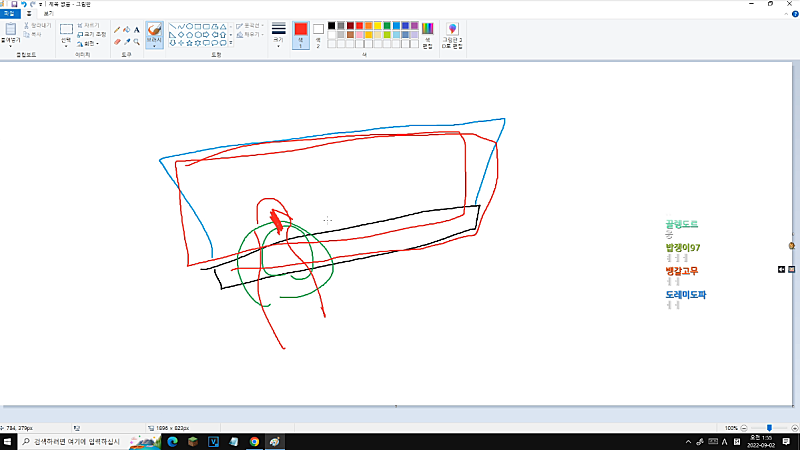This screenshot has height=450, width=800.
Task: Collapse the ribbon with the chevron
Action: 786,14
